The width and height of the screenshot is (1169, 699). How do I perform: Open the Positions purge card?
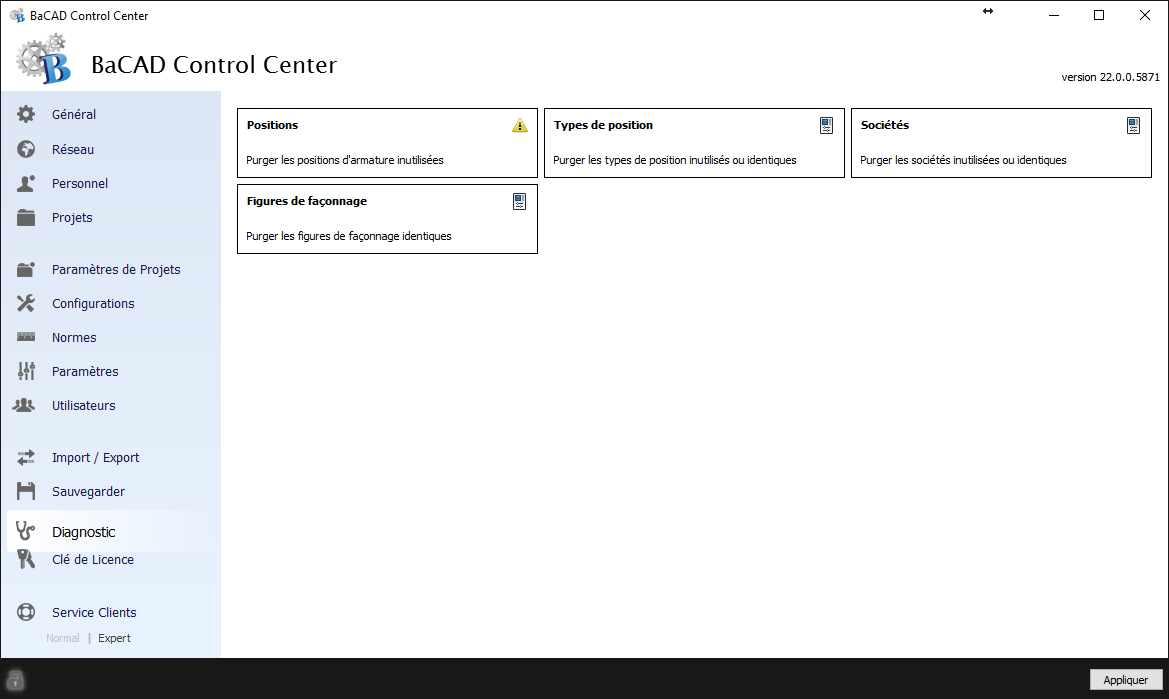[x=387, y=143]
